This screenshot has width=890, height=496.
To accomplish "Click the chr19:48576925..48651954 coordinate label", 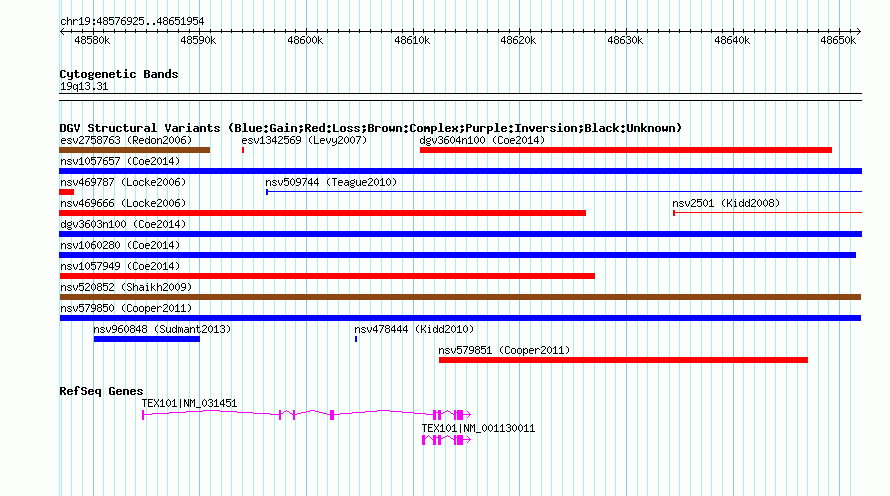I will click(132, 21).
